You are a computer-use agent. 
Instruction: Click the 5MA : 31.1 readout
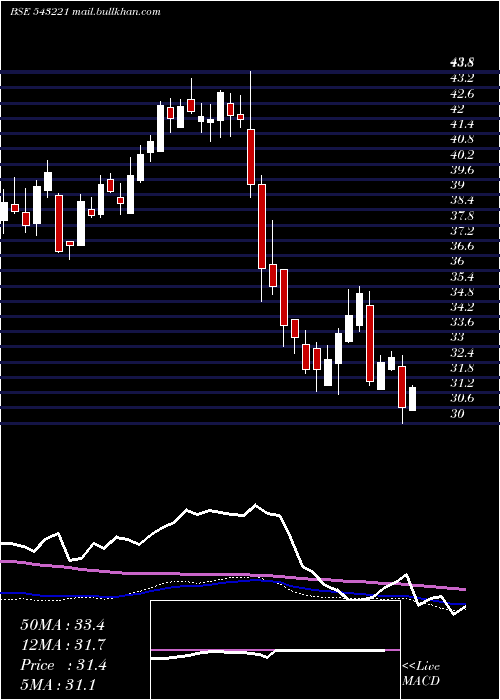57,685
